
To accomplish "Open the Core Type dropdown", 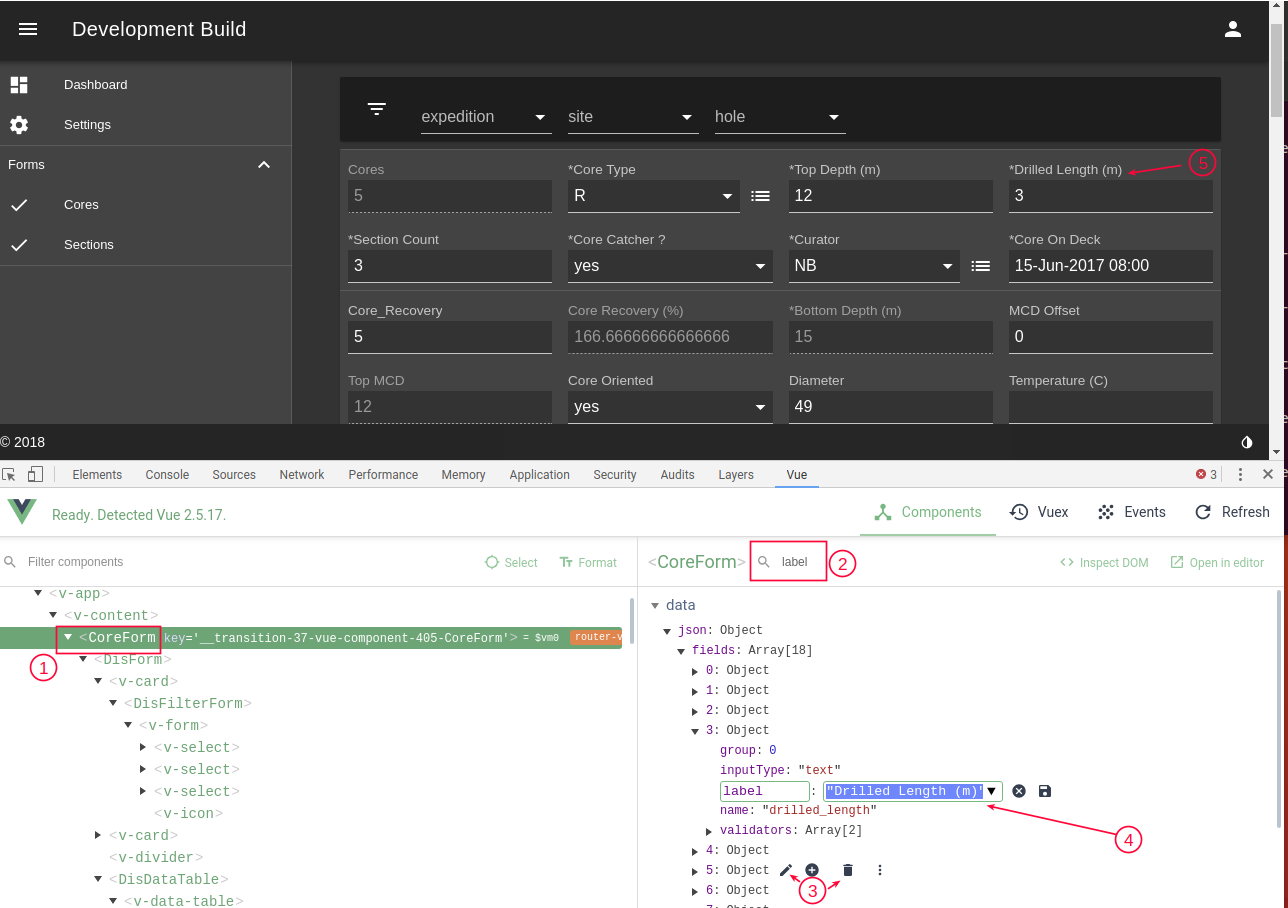I will [654, 196].
